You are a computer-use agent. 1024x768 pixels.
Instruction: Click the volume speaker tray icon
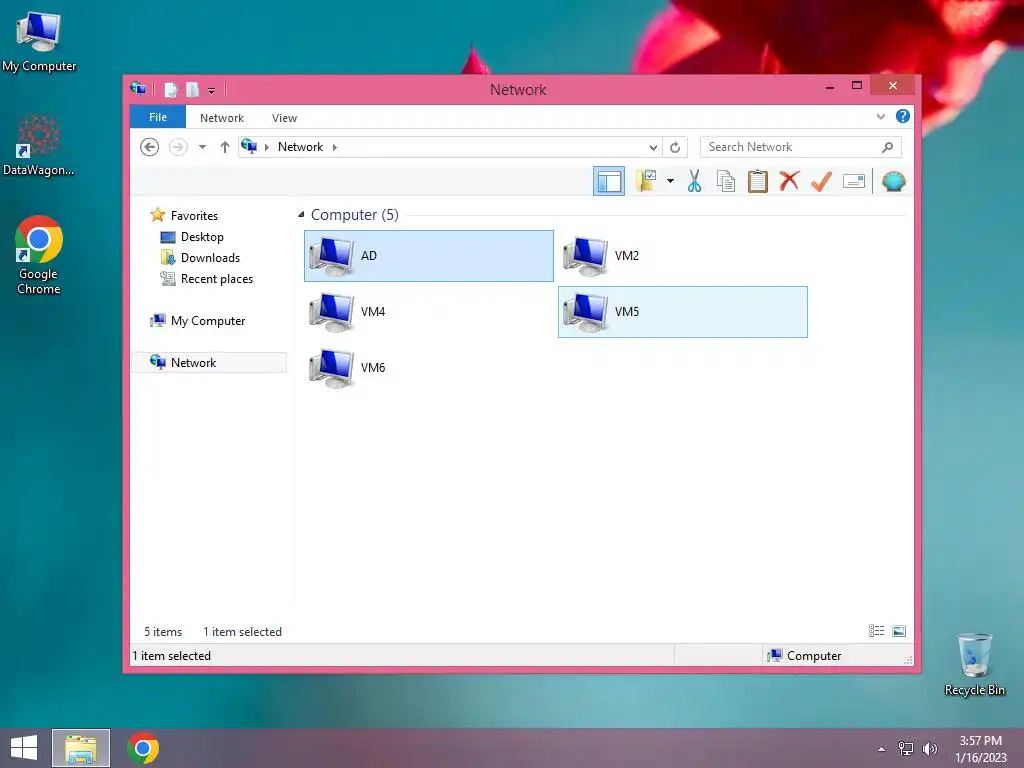coord(930,749)
